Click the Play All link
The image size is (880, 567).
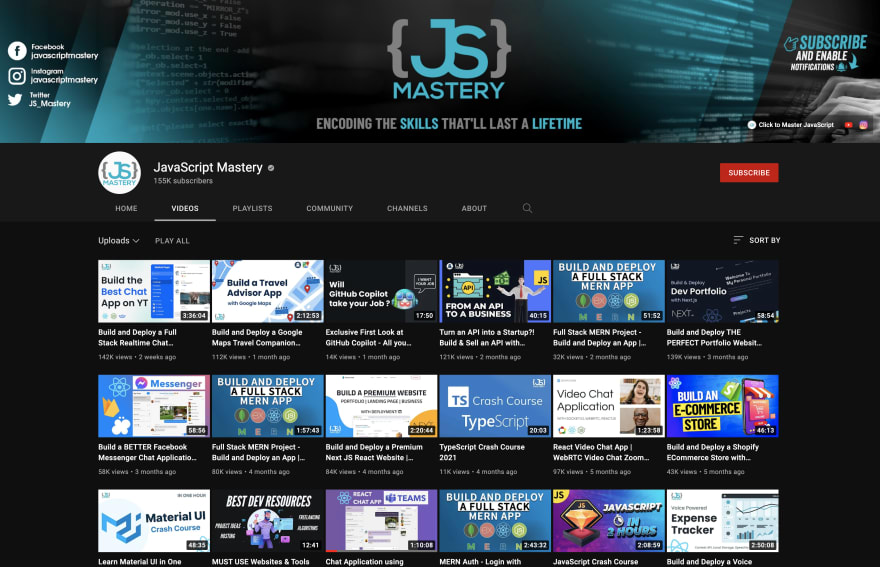pos(172,241)
